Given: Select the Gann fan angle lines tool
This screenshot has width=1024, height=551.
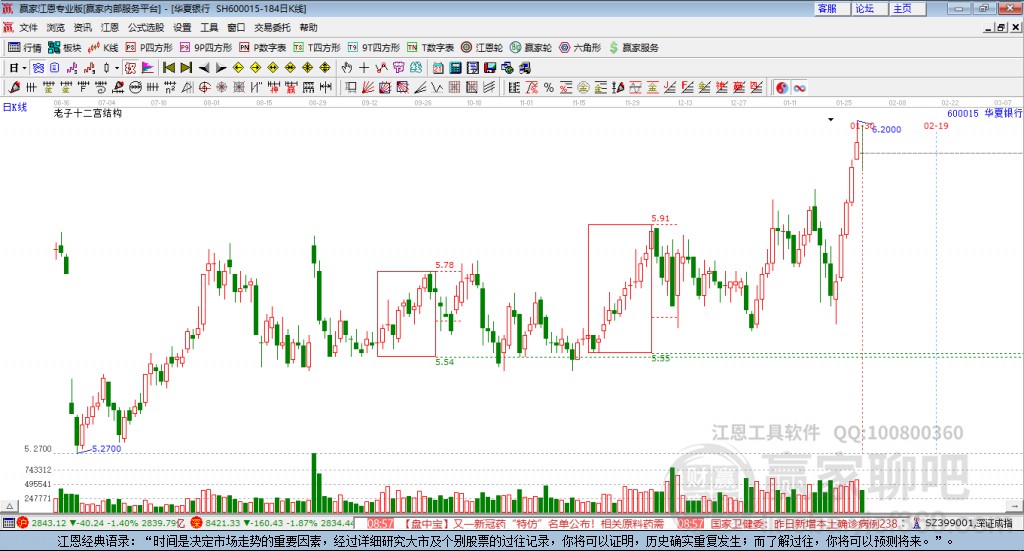Looking at the screenshot, I should click(x=368, y=87).
